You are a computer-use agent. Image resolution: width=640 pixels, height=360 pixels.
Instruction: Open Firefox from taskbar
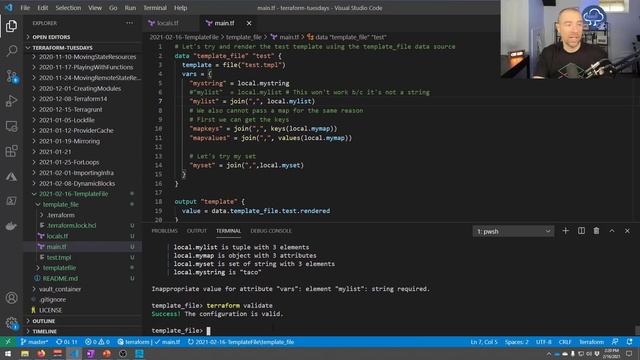click(41, 353)
